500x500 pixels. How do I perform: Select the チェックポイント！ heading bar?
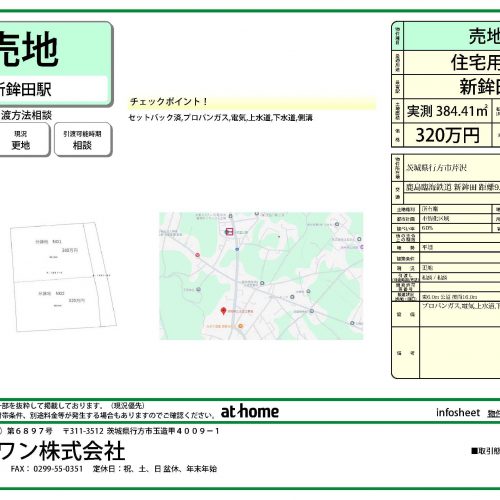pyautogui.click(x=252, y=102)
